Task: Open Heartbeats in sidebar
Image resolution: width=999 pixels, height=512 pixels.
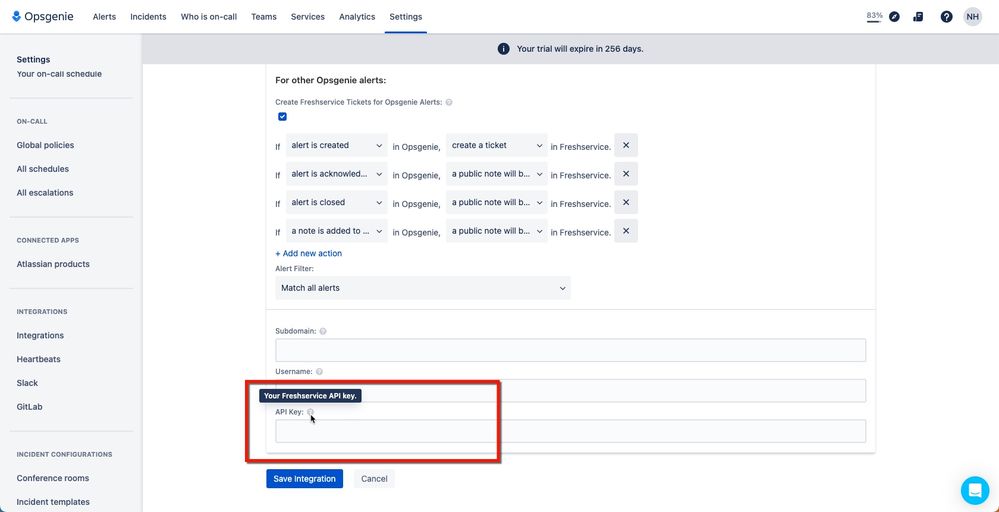Action: [x=39, y=359]
